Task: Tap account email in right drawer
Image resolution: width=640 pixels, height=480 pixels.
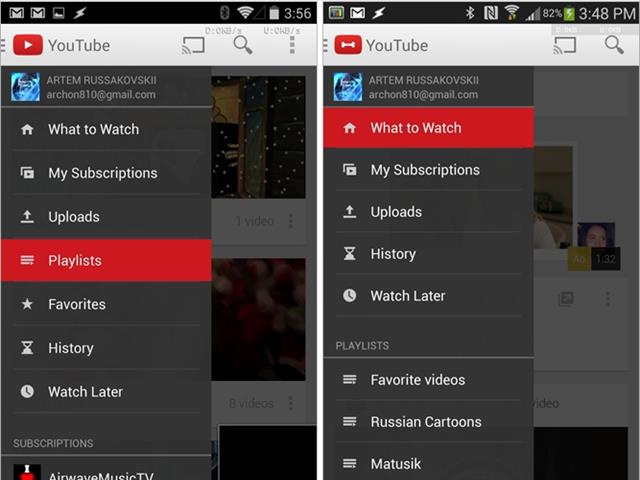Action: pyautogui.click(x=423, y=95)
